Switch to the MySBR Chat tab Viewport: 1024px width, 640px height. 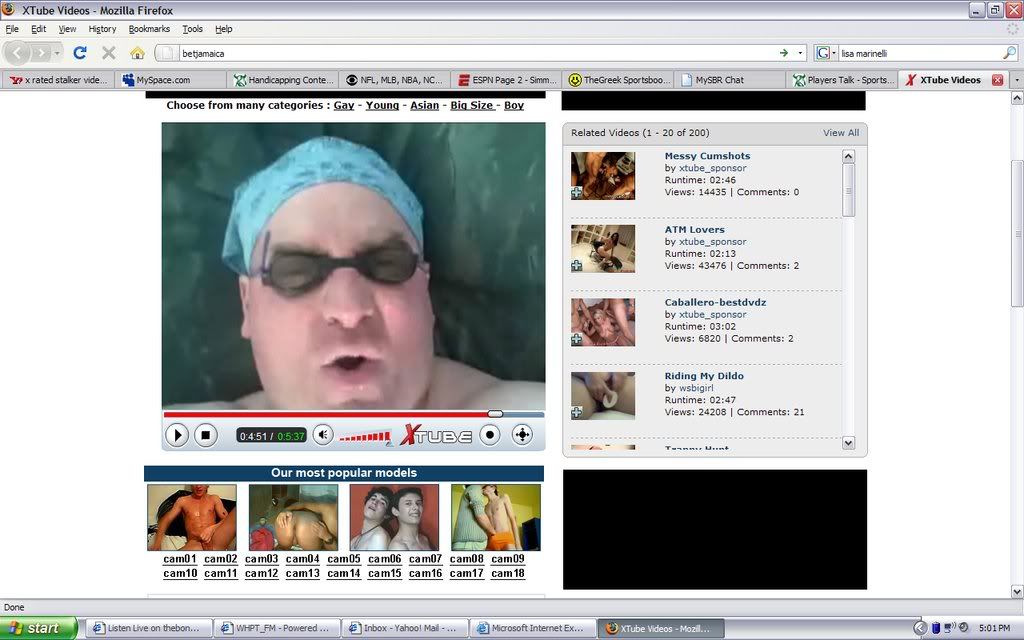pyautogui.click(x=729, y=80)
